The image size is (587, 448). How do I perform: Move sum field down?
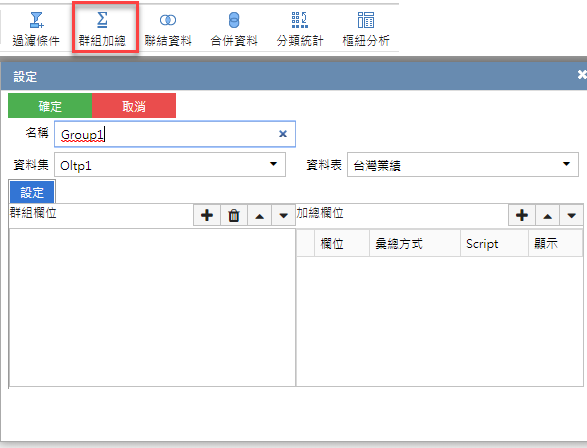(x=571, y=215)
